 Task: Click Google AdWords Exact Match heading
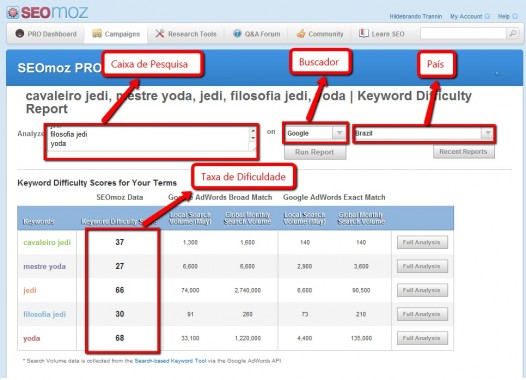(334, 197)
